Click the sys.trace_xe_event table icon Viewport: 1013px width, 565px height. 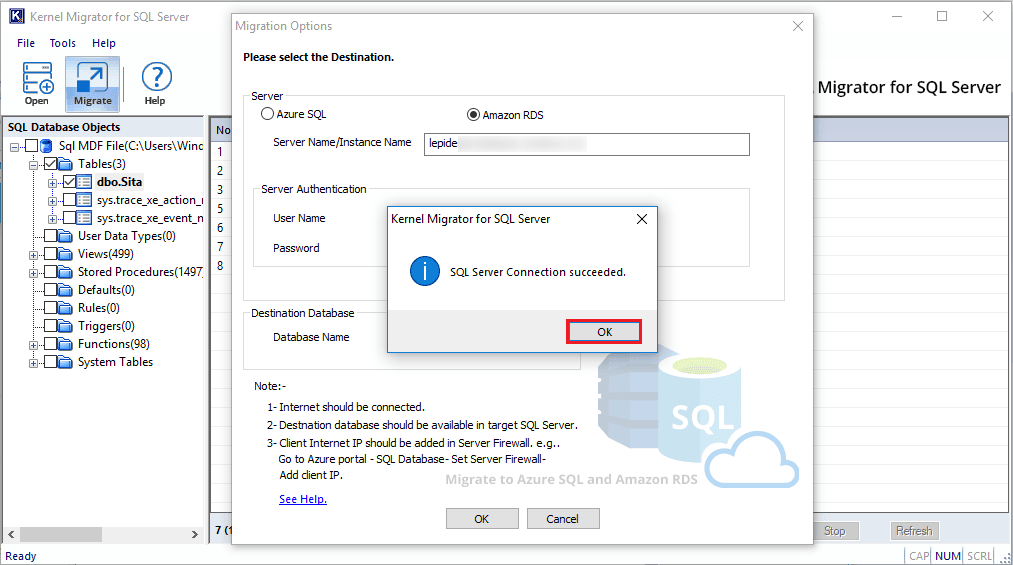[84, 218]
